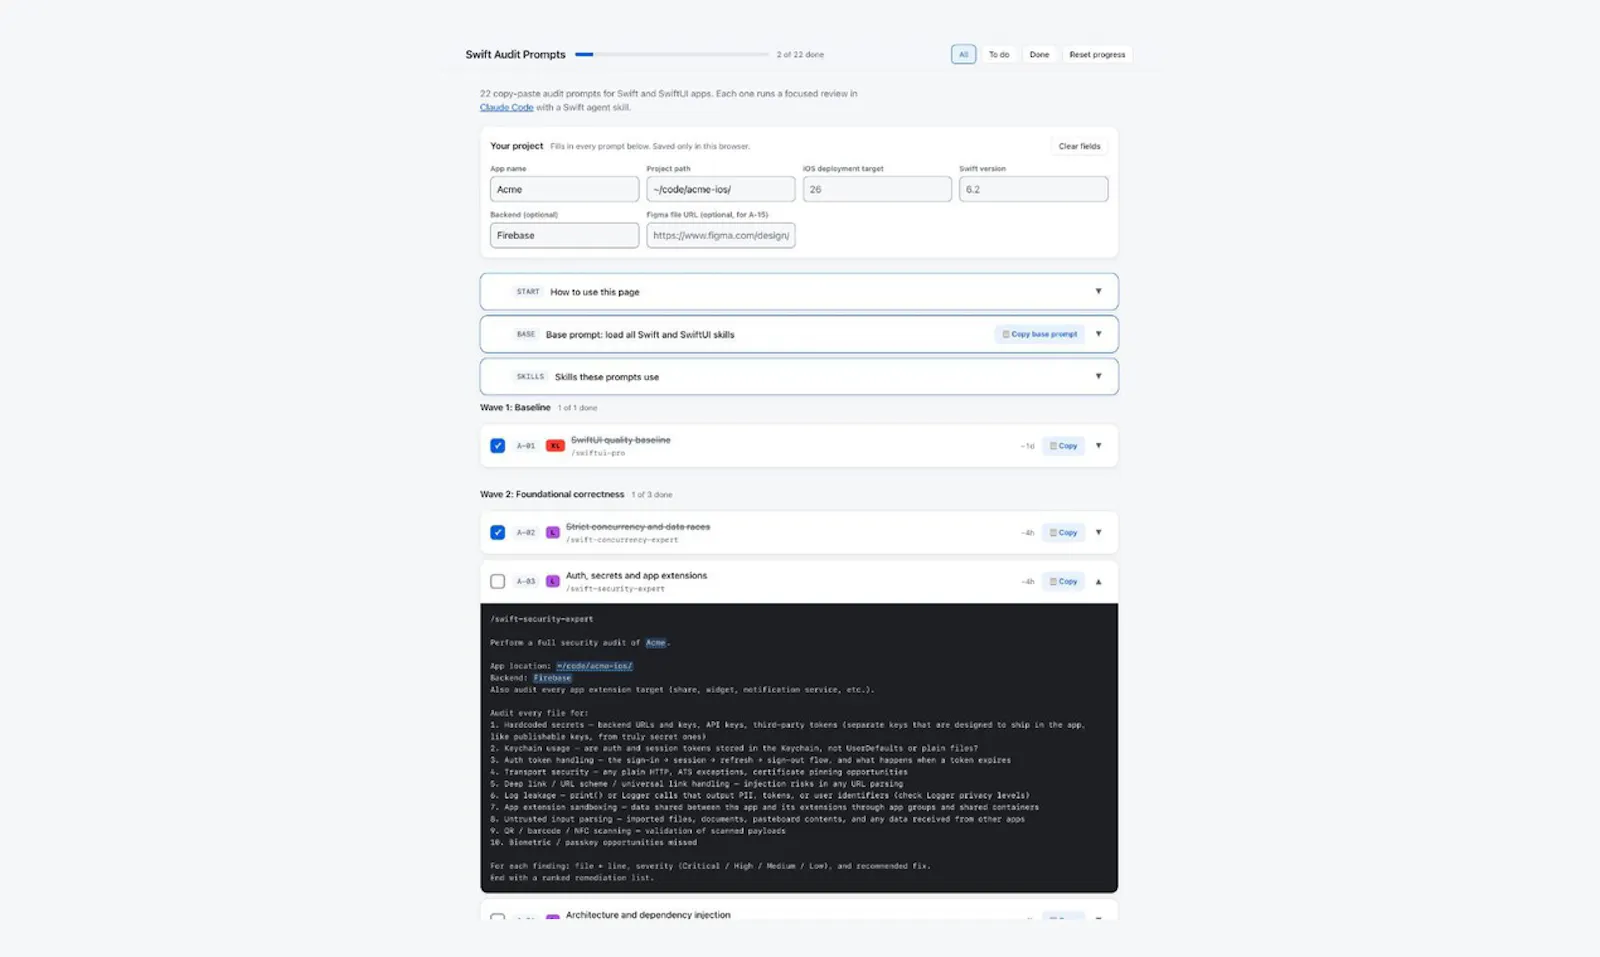Click the A-01 prompt ID label
The width and height of the screenshot is (1600, 957).
(x=526, y=446)
